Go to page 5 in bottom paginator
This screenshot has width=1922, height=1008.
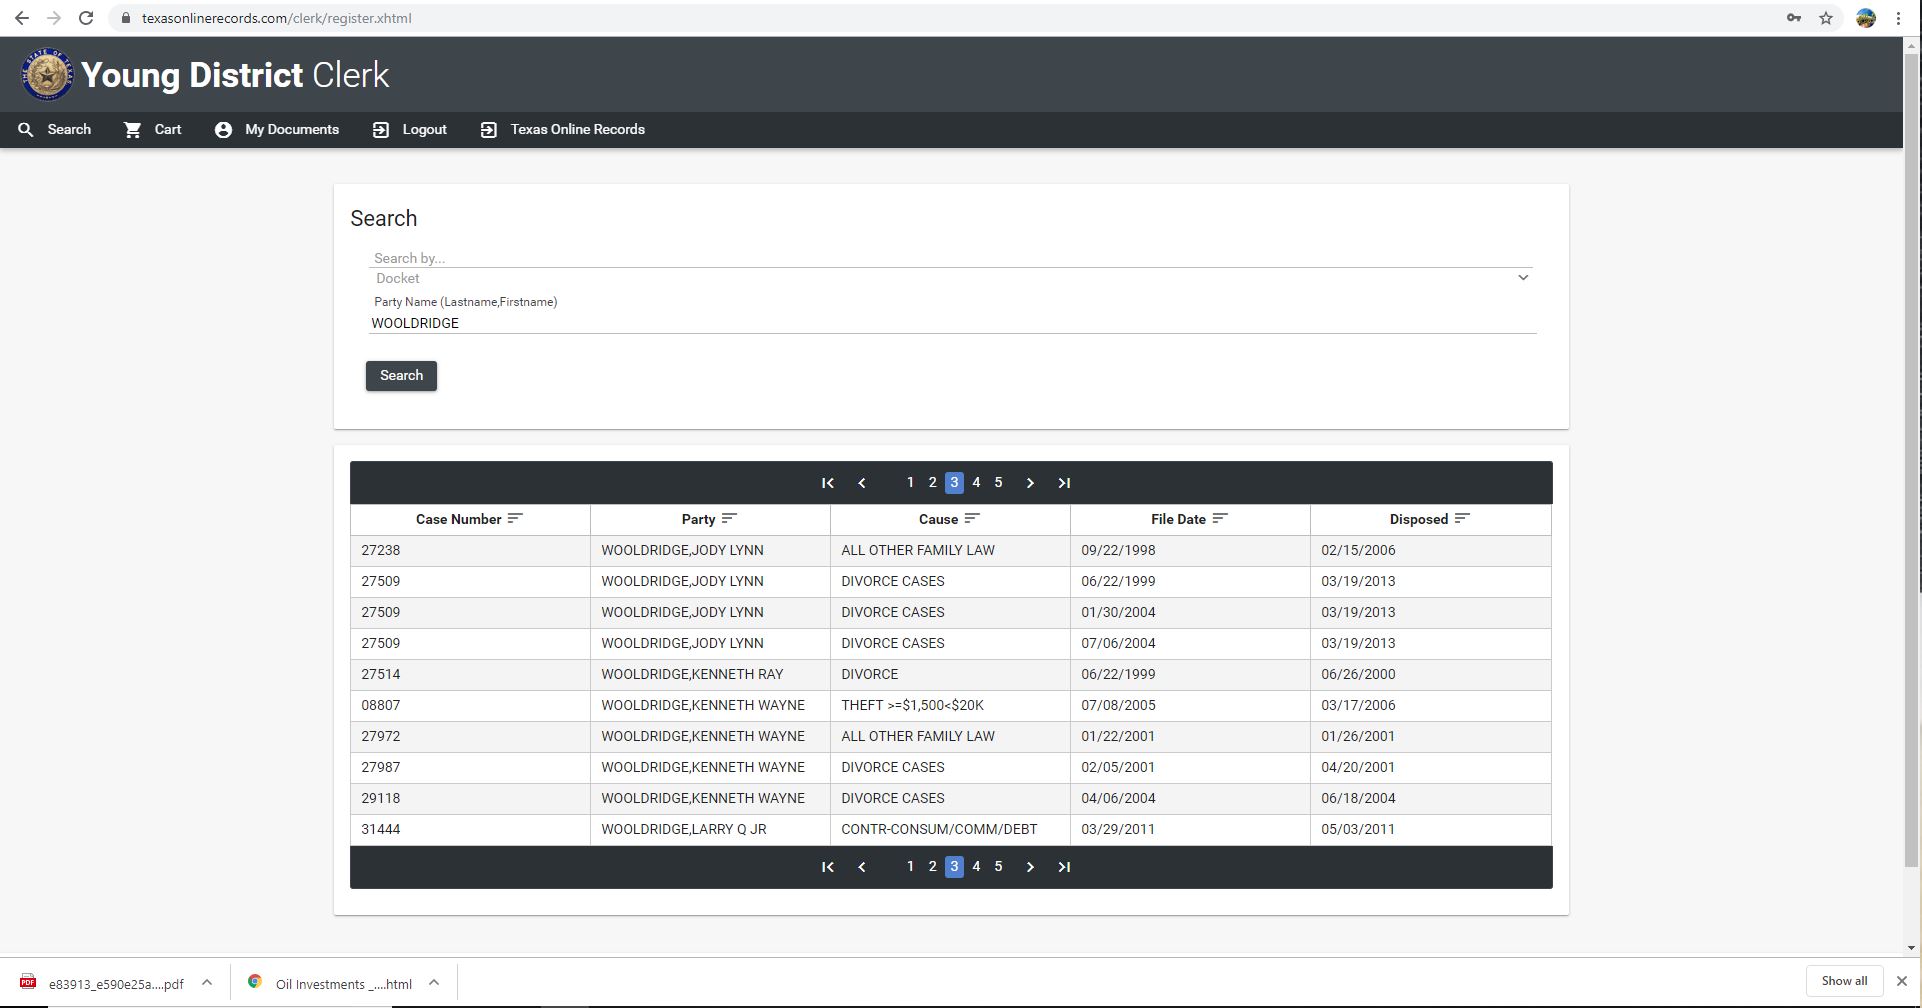[x=998, y=867]
